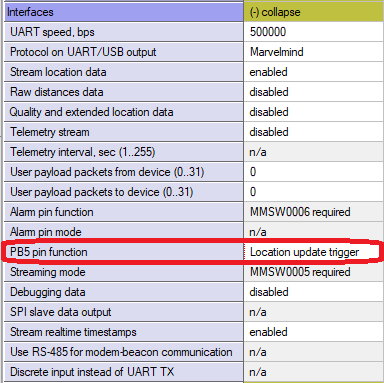Change PB5 pin function Location update trigger

[x=313, y=252]
